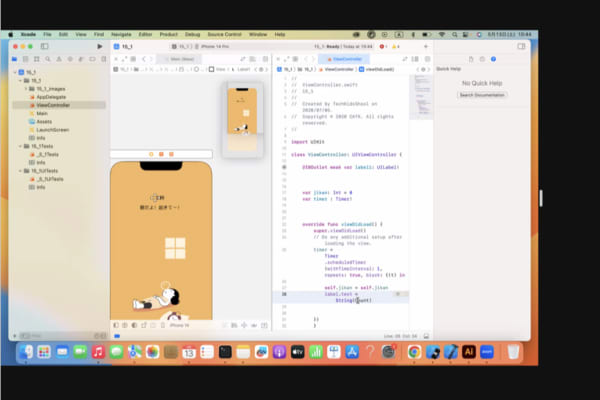
Task: Select the Japanese label on the canvas
Action: 159,207
